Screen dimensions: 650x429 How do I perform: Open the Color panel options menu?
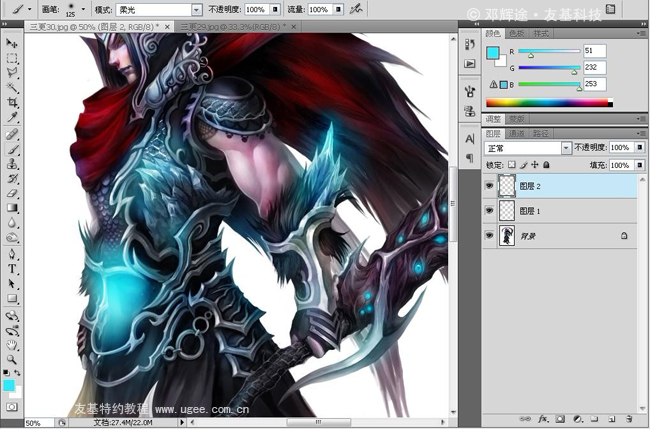[642, 34]
